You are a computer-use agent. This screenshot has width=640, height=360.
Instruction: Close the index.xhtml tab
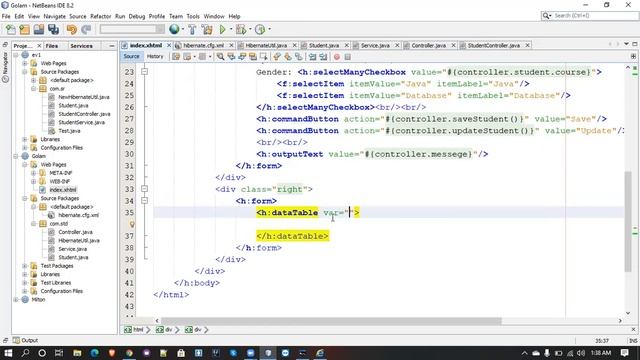[169, 45]
